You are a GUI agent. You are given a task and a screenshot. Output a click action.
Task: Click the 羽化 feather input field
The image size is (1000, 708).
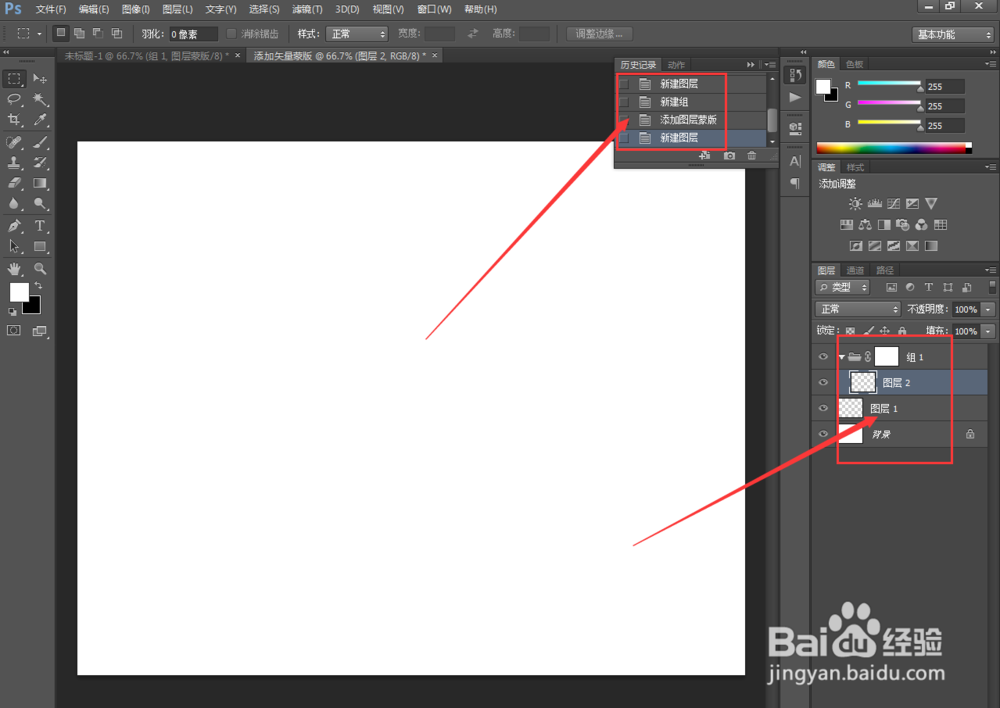193,34
